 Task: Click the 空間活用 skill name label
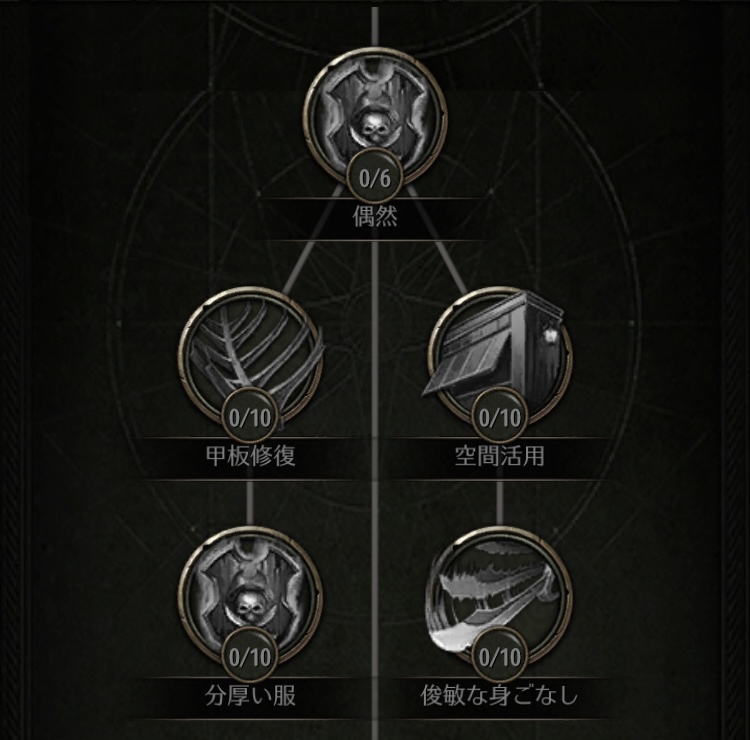coord(500,456)
